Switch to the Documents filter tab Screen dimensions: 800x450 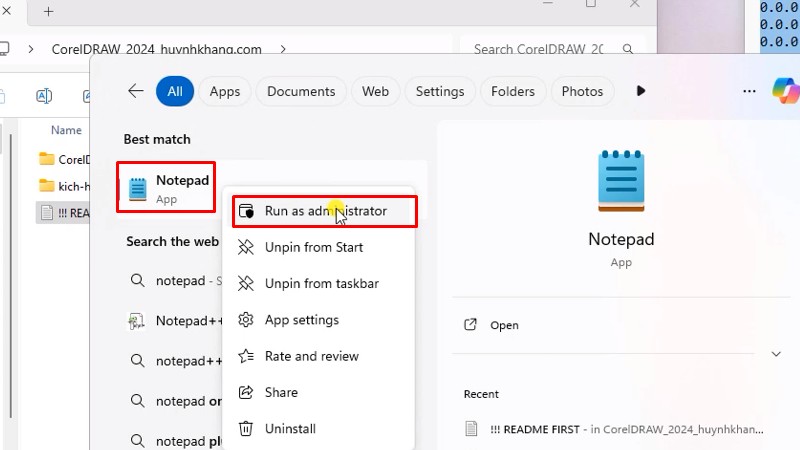coord(300,91)
